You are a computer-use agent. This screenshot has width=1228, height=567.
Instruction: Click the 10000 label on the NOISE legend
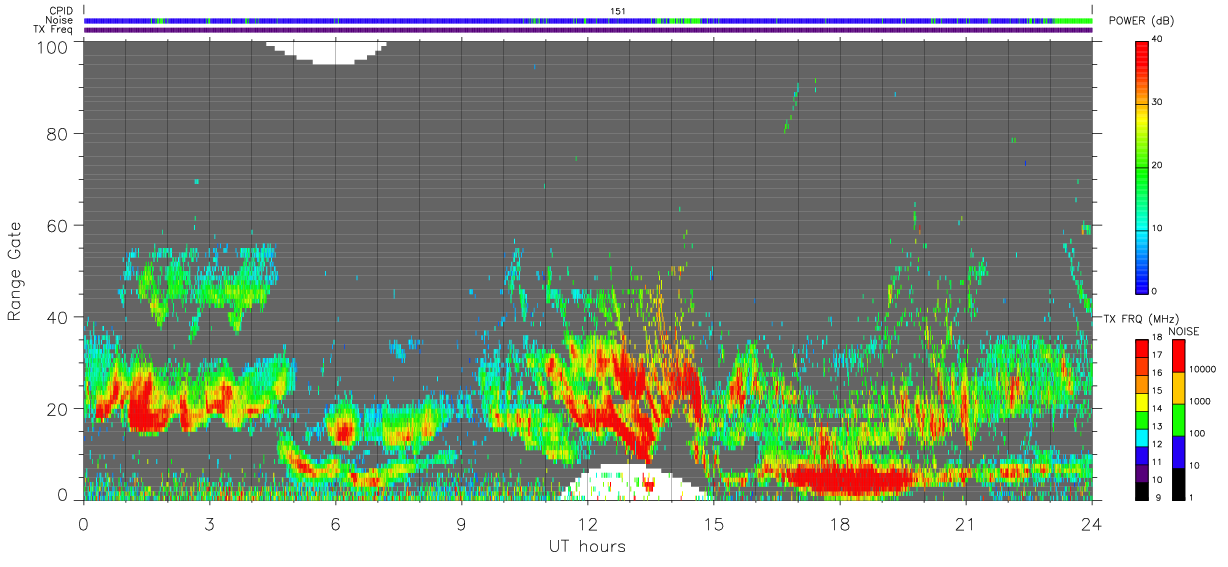point(1203,370)
